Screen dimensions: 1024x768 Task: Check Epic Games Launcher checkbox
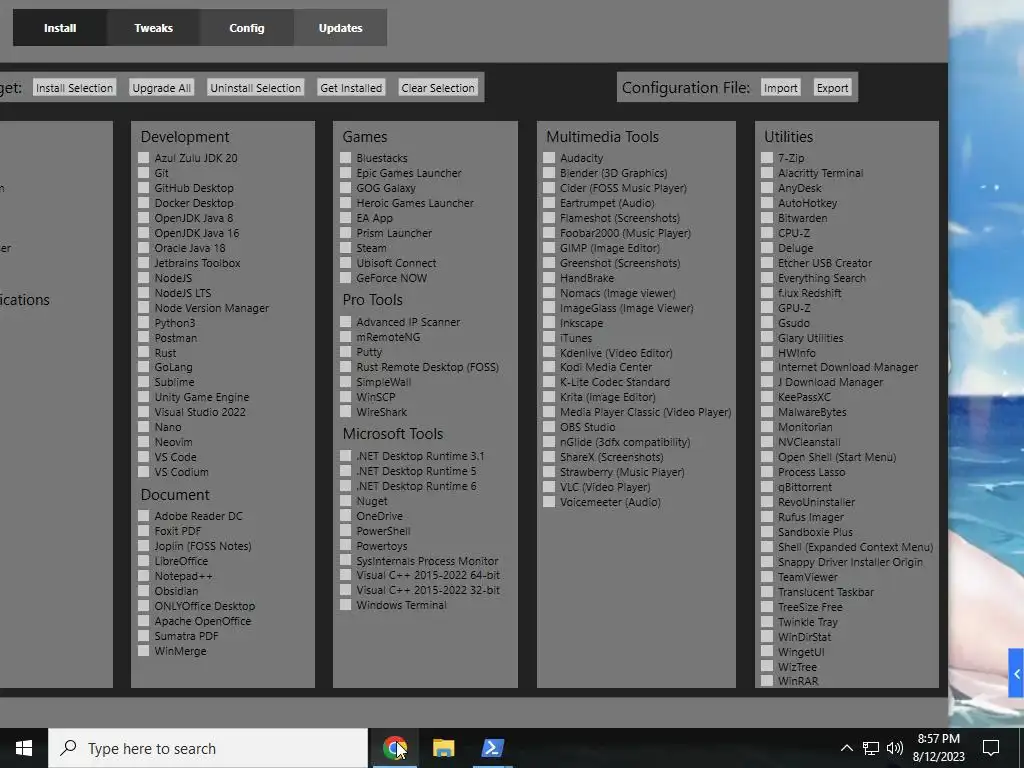(x=345, y=172)
